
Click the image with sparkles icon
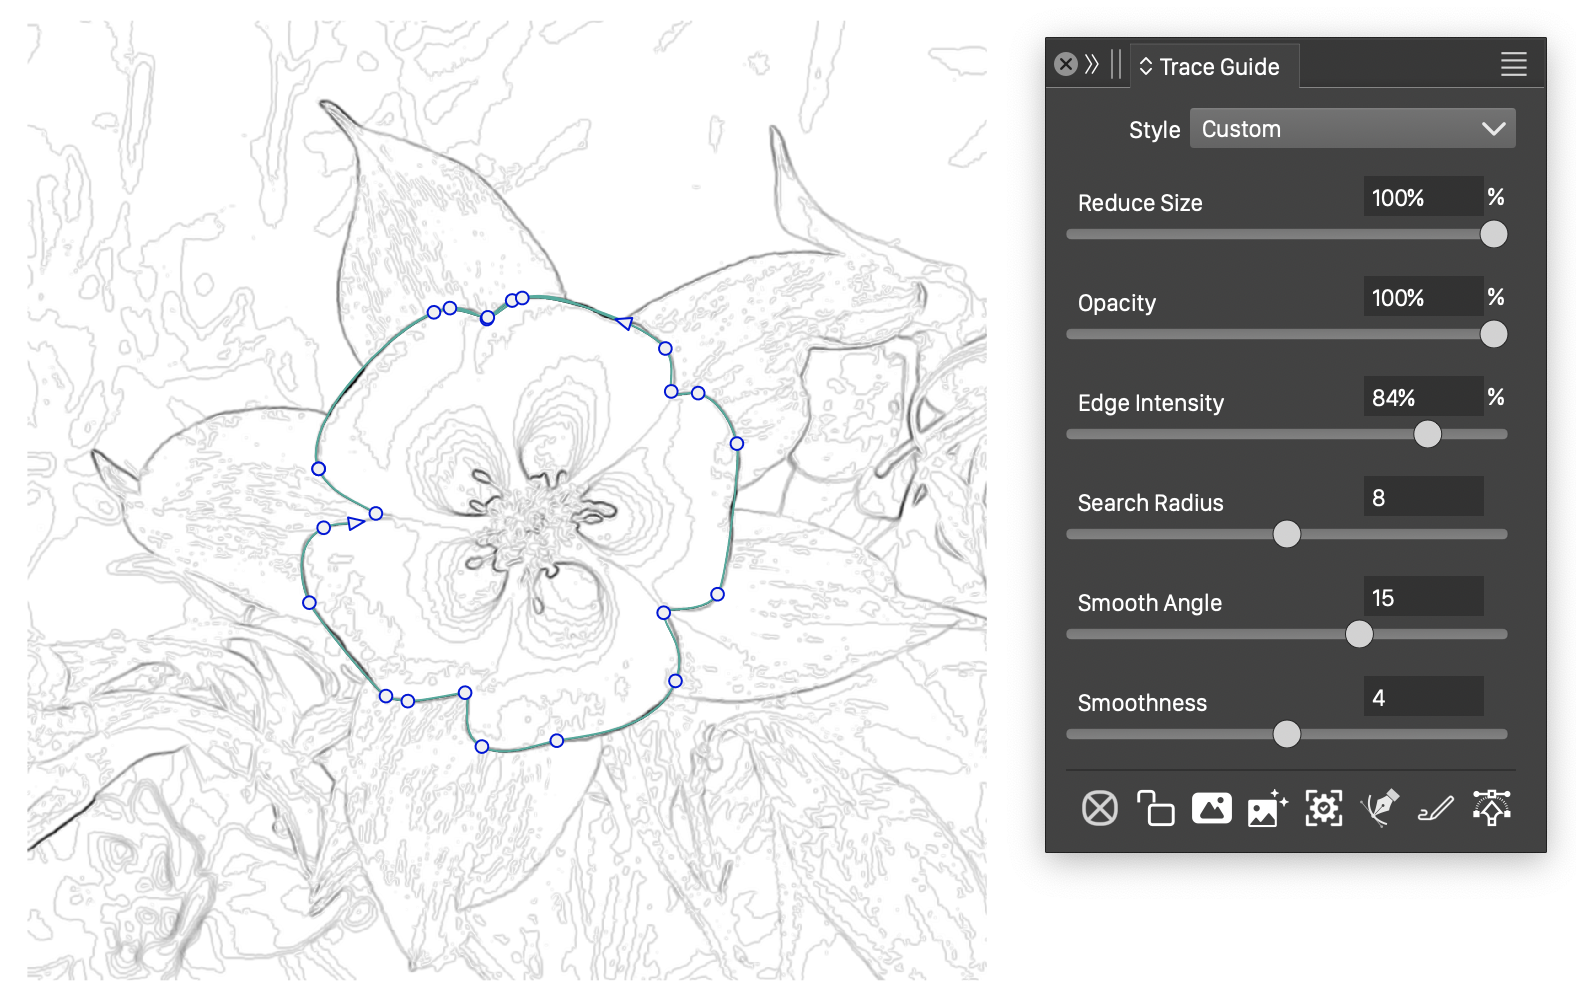point(1267,808)
